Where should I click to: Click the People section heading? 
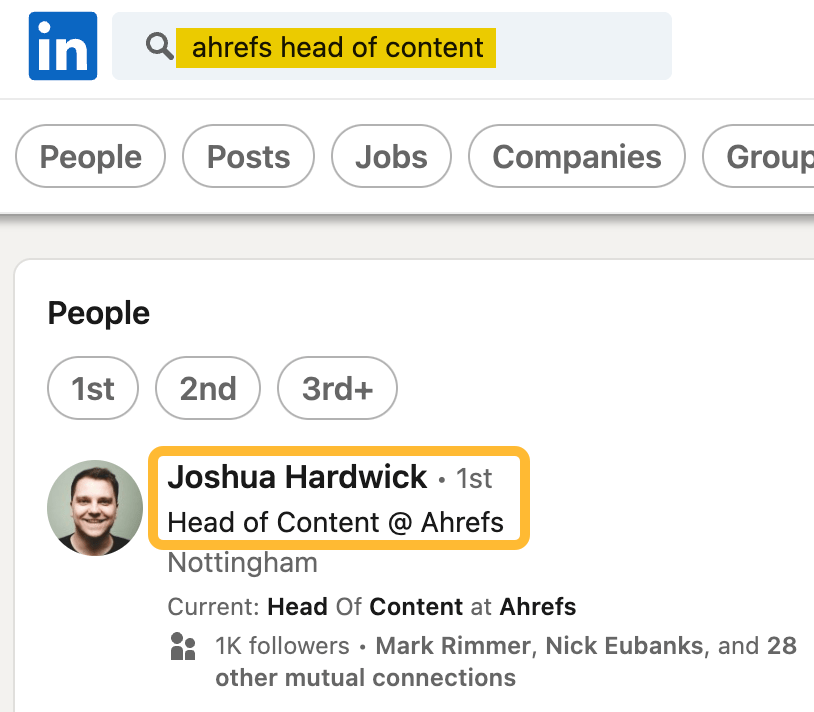click(x=98, y=313)
